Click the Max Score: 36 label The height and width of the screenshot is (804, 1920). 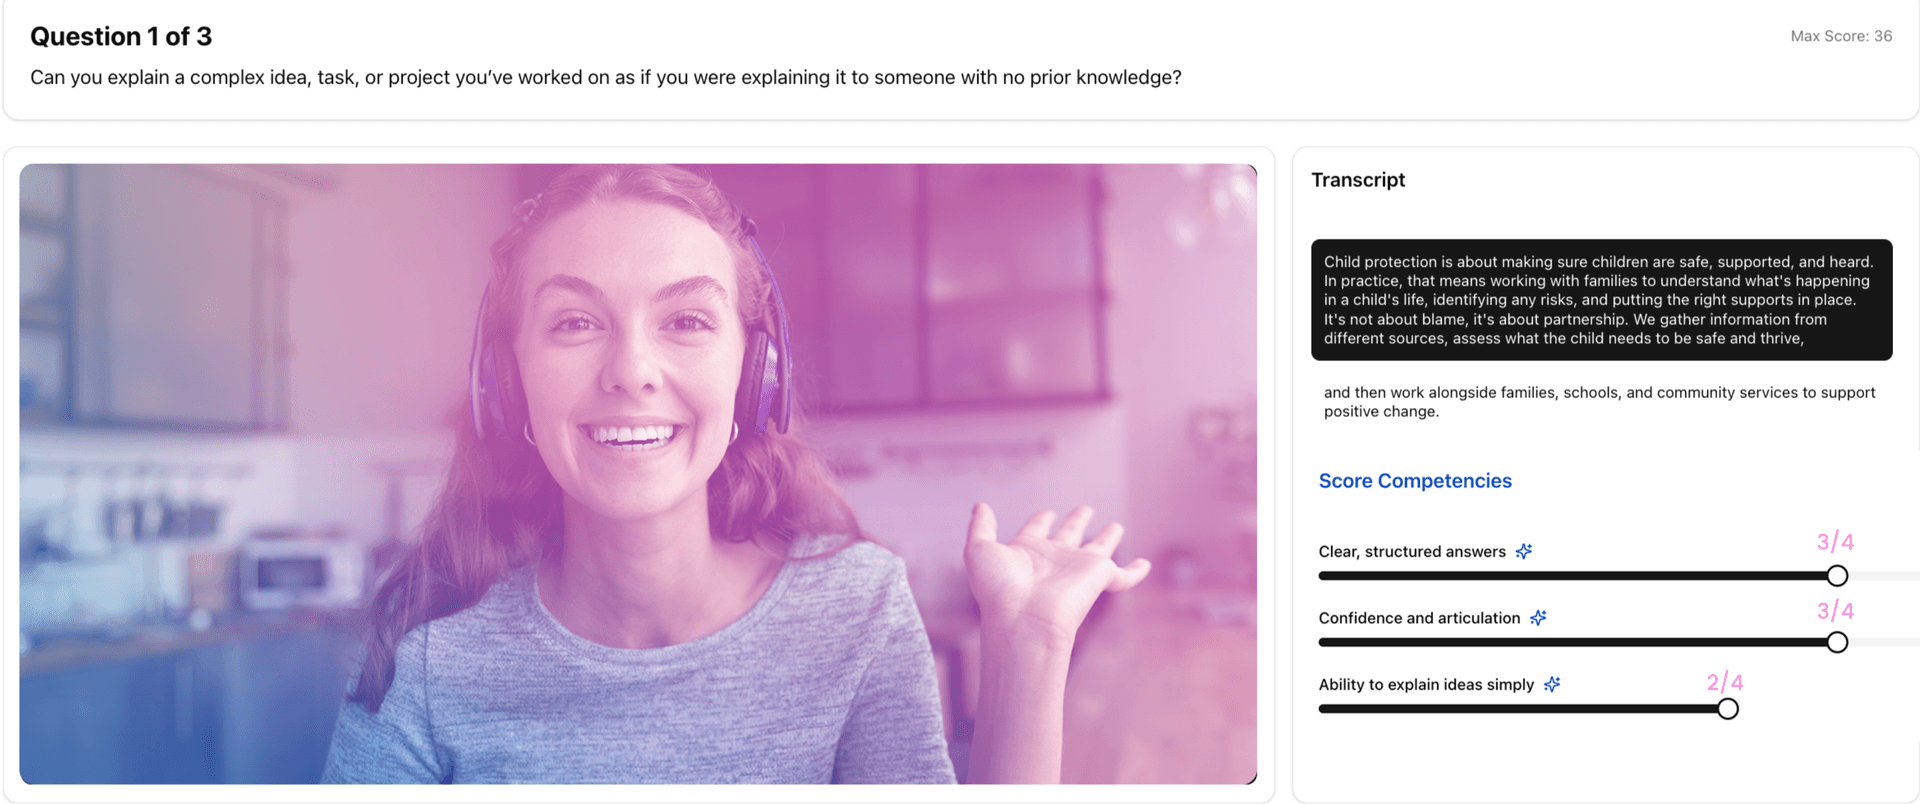[1840, 36]
